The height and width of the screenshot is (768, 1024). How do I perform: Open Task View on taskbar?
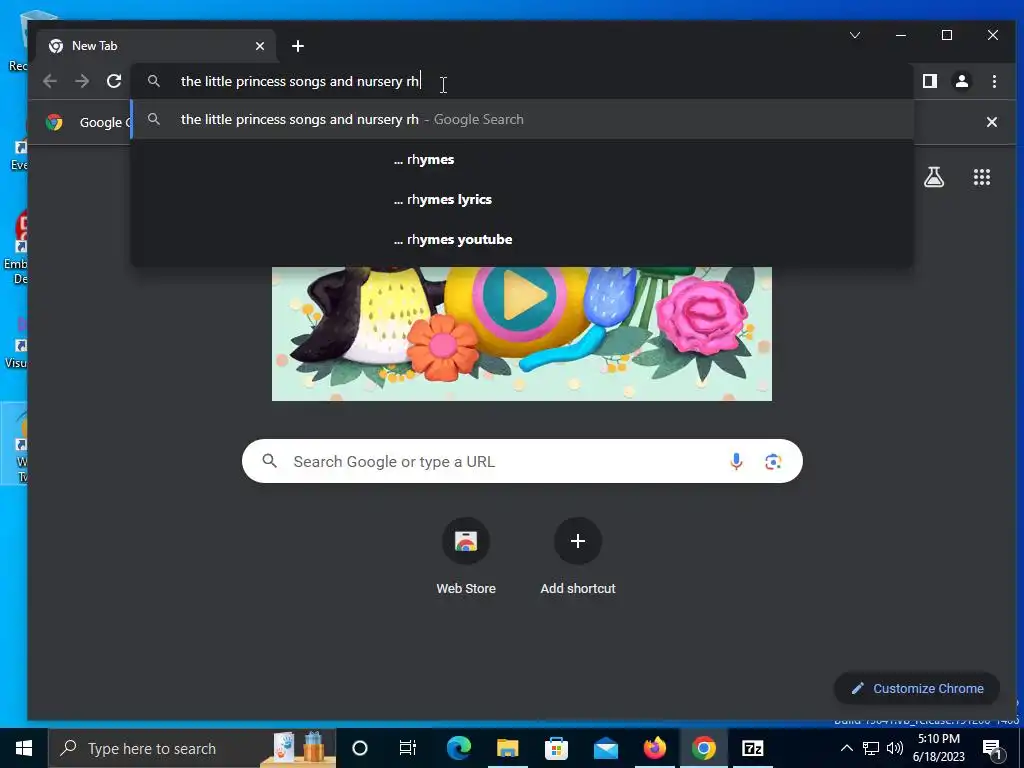[x=408, y=748]
